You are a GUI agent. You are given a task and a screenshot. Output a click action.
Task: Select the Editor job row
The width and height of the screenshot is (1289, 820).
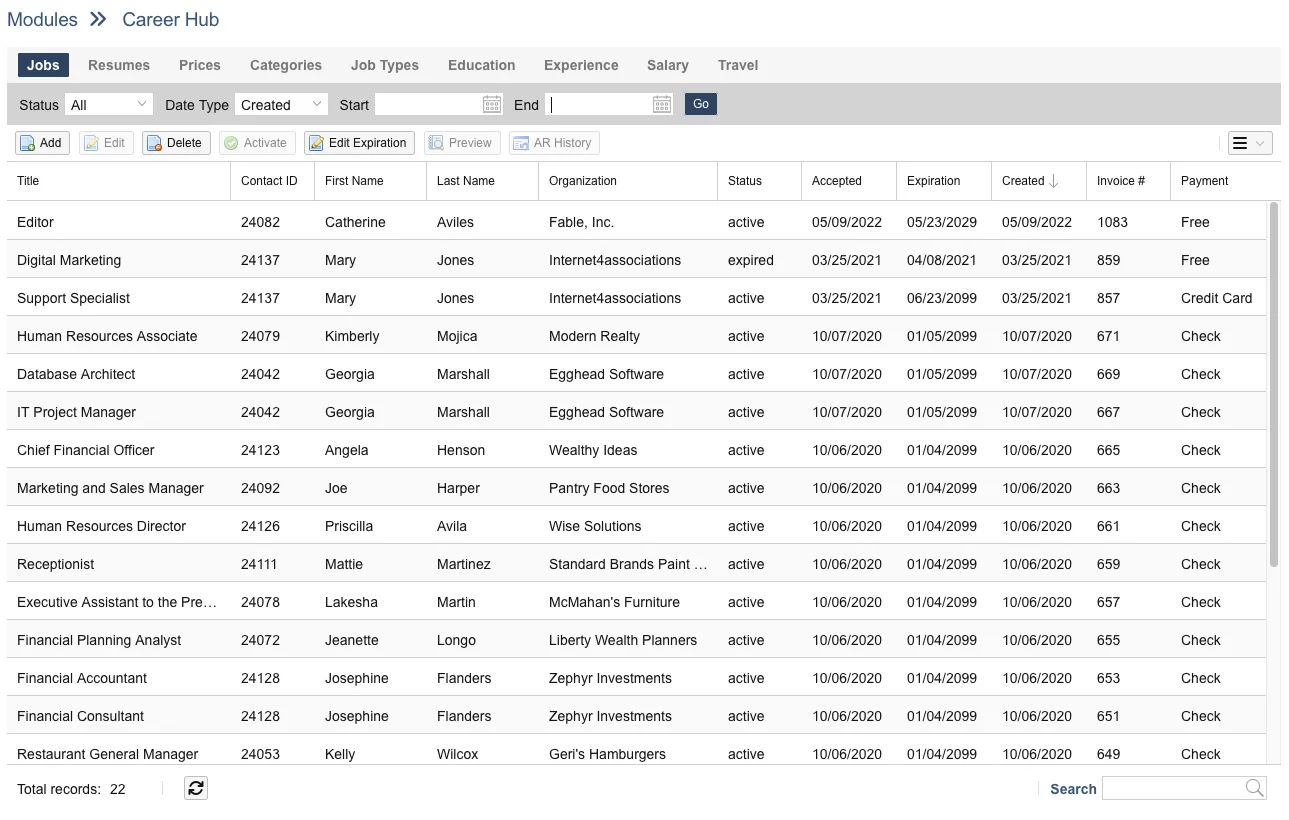click(x=120, y=222)
